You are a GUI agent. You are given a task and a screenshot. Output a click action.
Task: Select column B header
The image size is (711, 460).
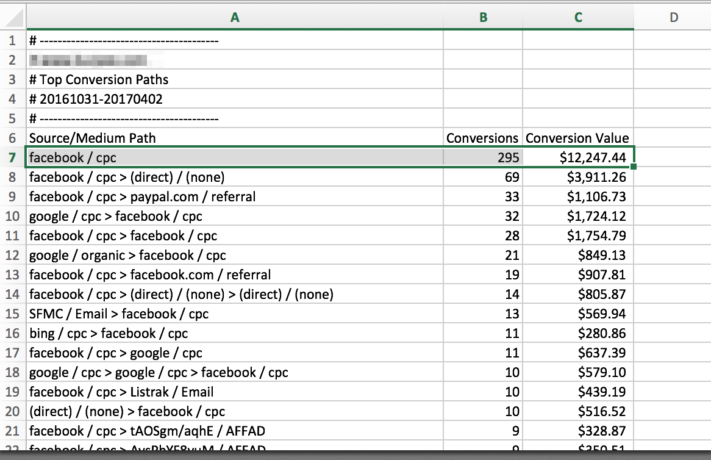tap(483, 17)
